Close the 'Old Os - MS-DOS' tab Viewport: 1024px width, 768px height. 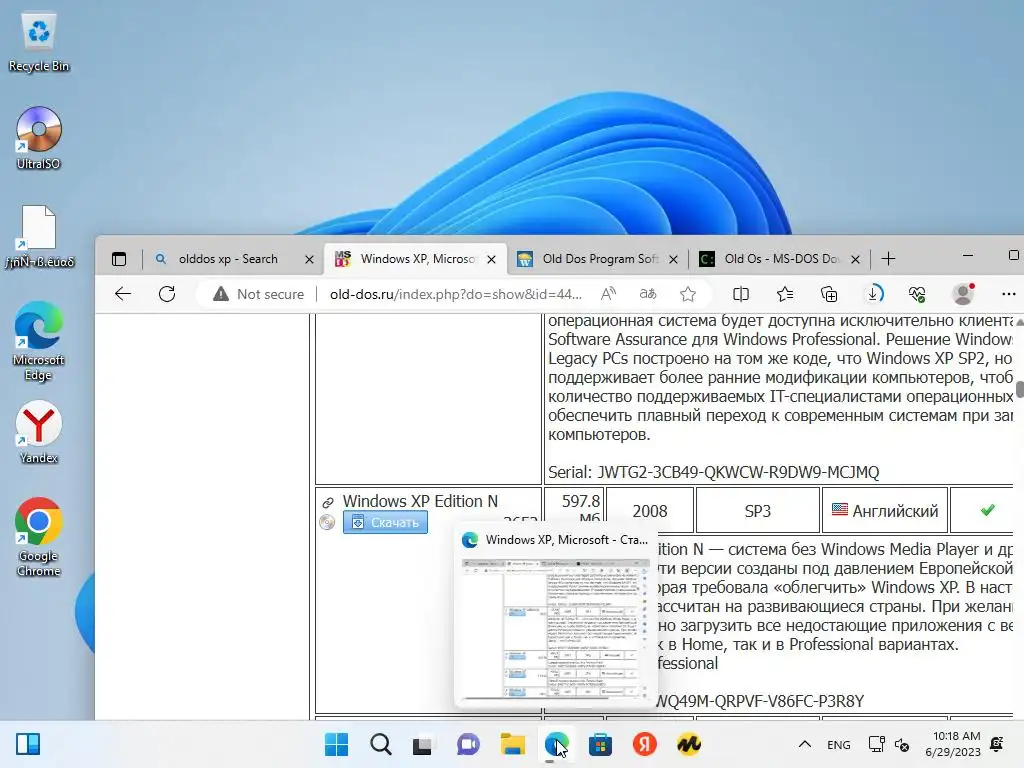pyautogui.click(x=855, y=259)
